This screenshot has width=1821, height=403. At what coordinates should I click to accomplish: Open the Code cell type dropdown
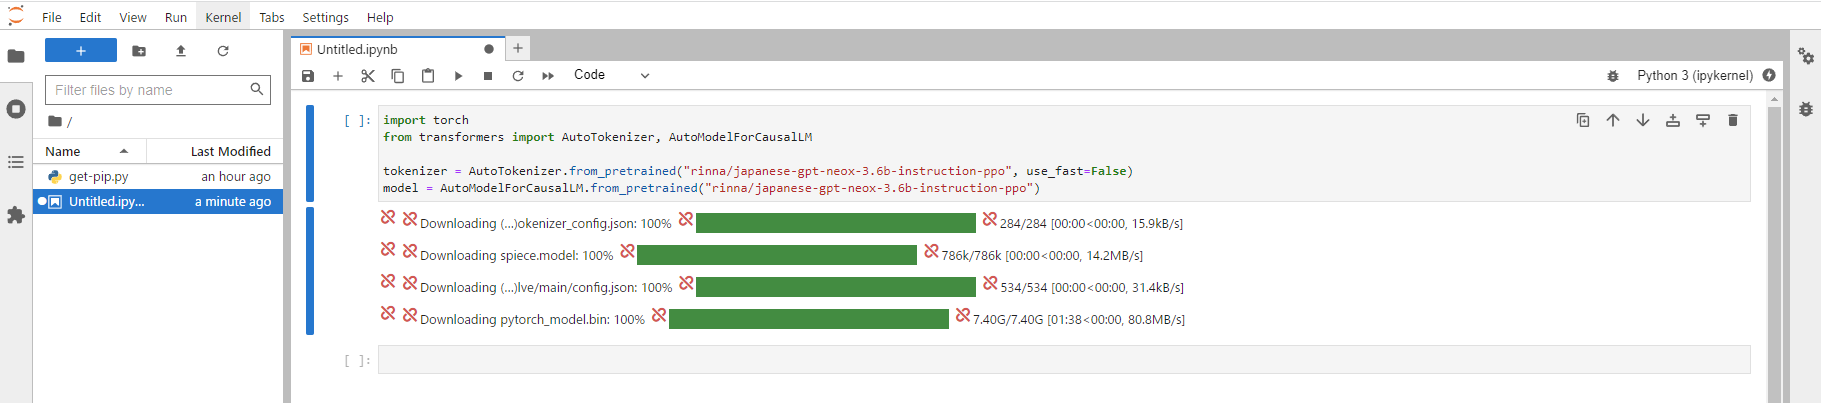click(611, 75)
